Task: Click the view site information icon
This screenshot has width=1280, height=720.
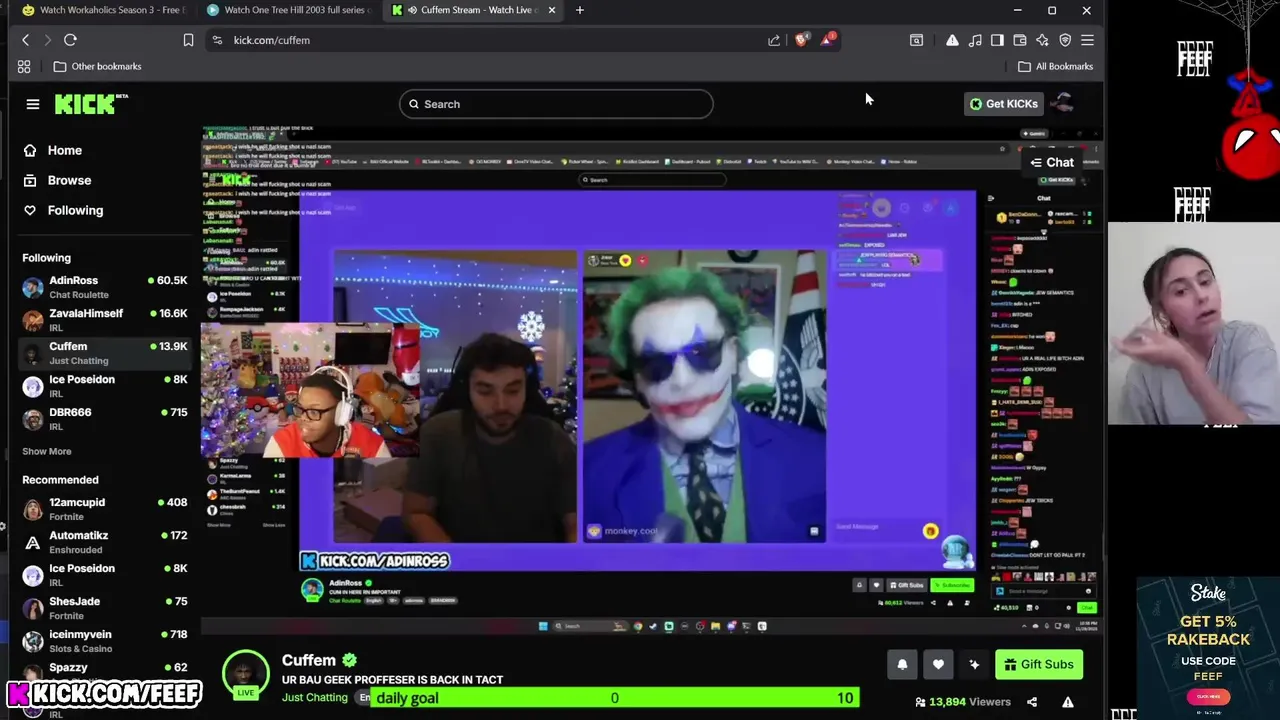Action: [x=217, y=40]
